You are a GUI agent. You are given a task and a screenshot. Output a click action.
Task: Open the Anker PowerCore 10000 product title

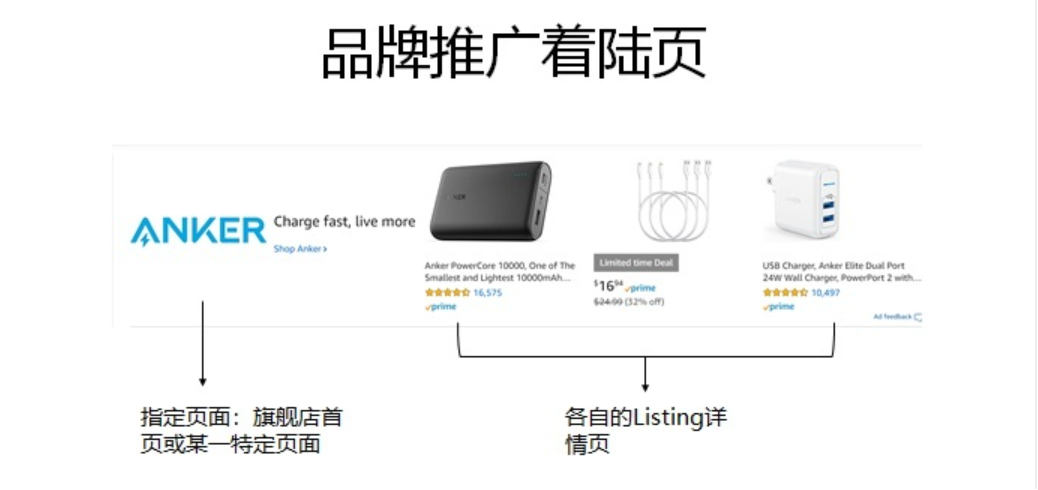coord(499,272)
